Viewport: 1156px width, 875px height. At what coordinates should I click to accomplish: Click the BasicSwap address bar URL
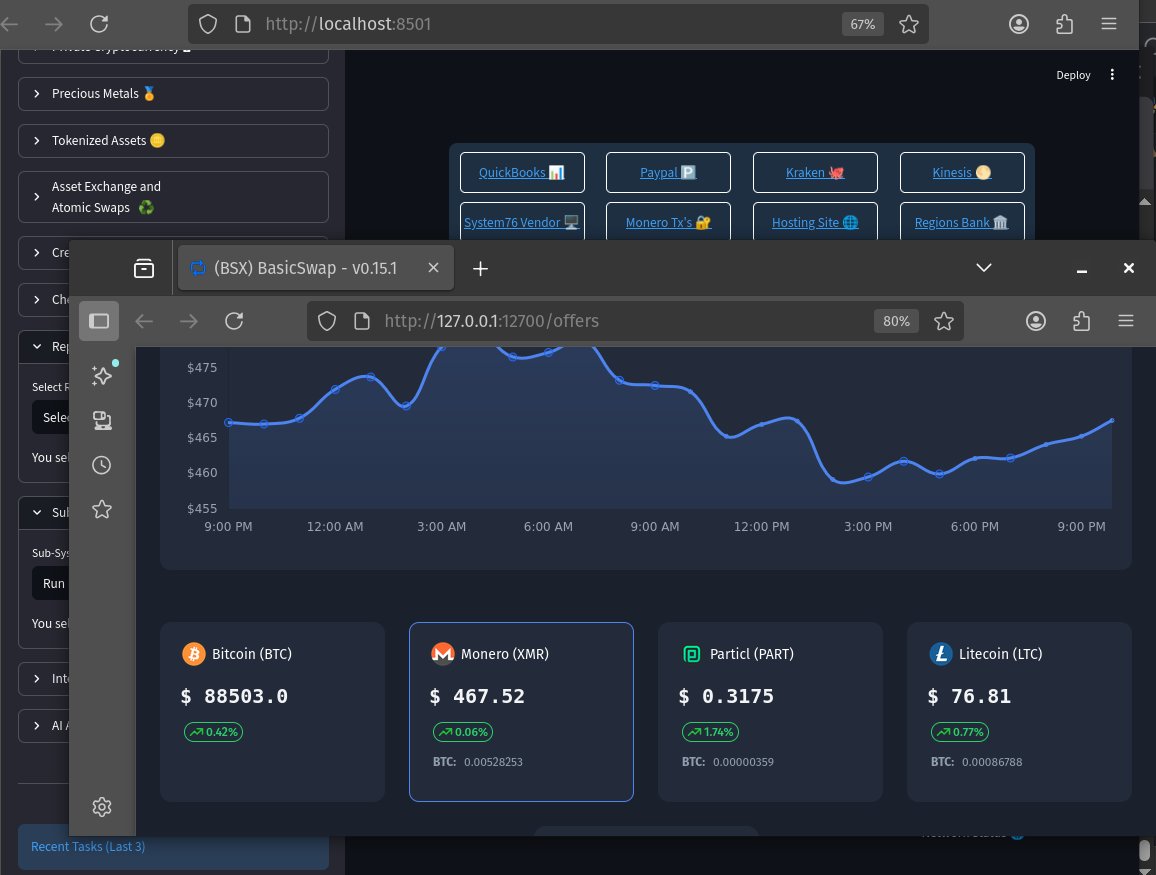tap(600, 321)
